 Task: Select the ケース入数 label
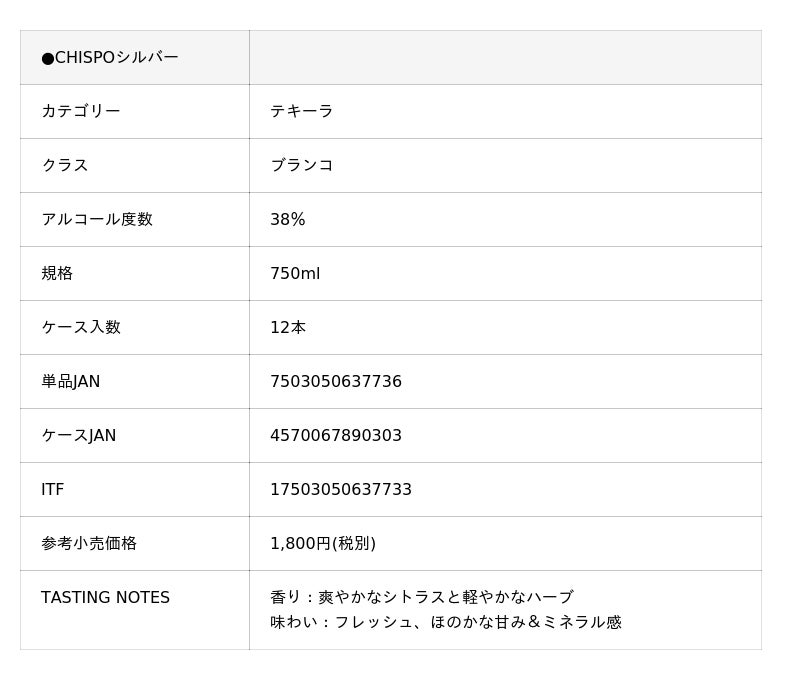[81, 328]
